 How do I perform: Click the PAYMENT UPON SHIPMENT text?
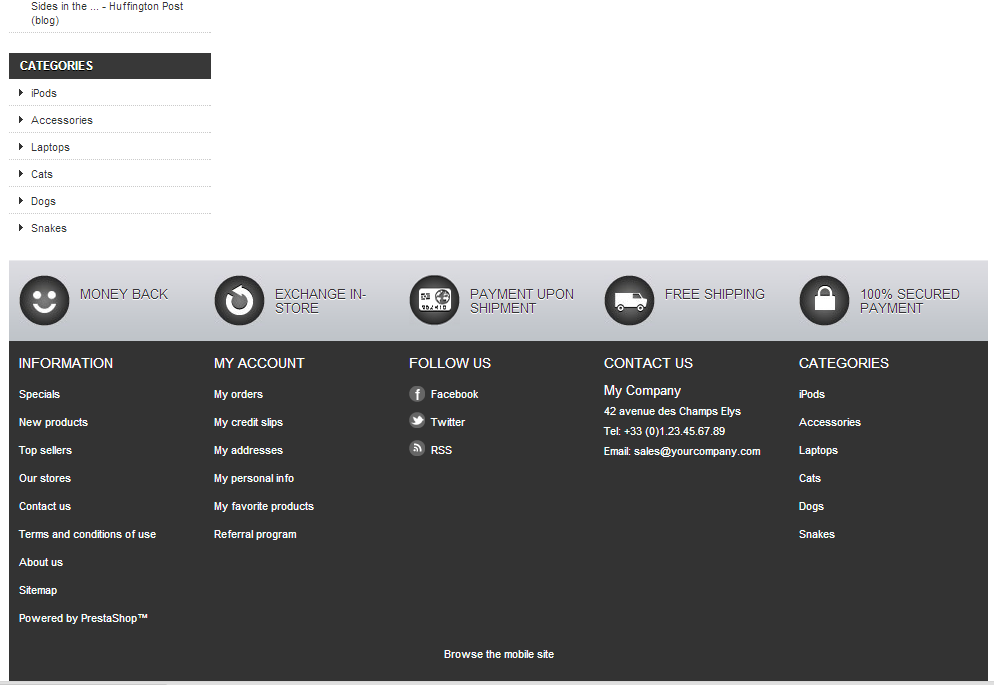click(x=522, y=301)
